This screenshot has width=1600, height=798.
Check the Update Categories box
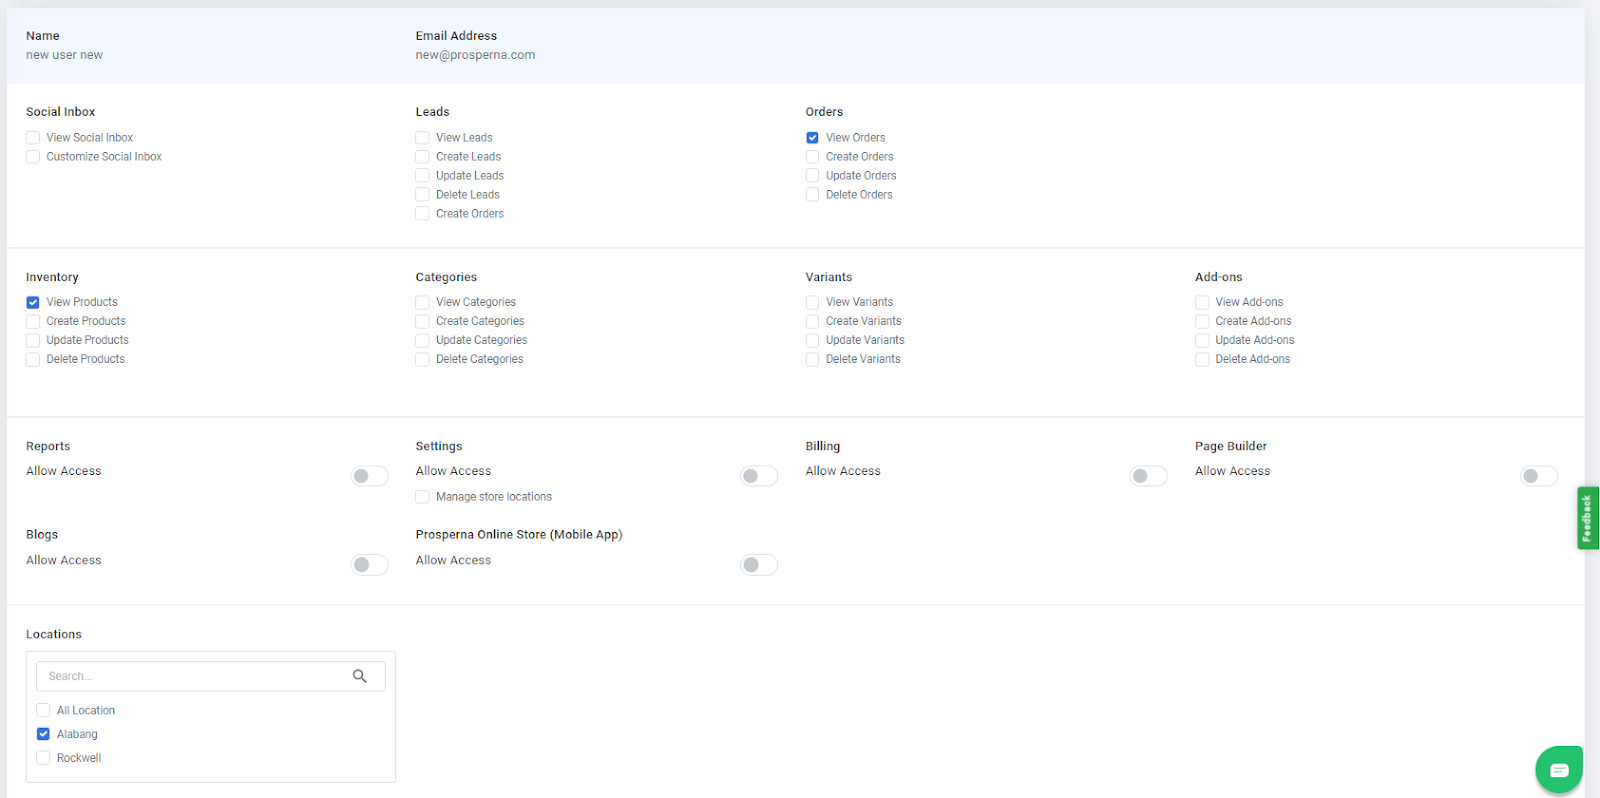[x=422, y=340]
